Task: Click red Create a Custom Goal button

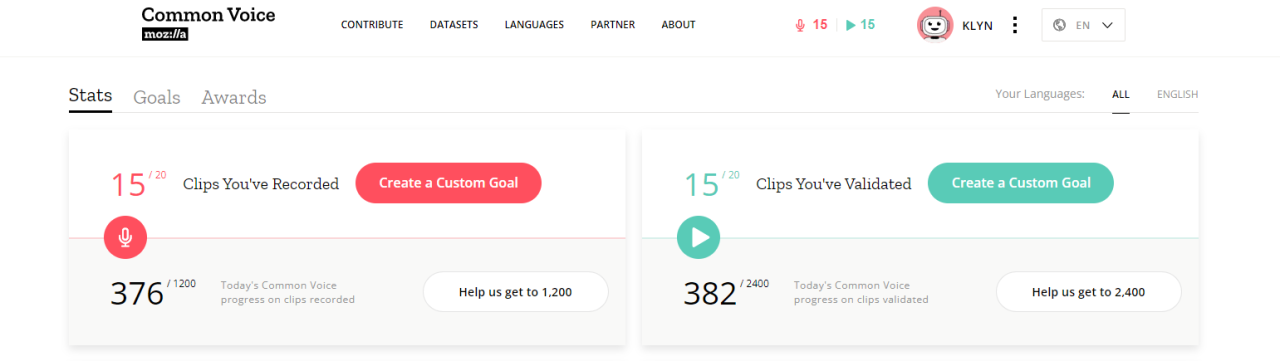Action: tap(448, 183)
